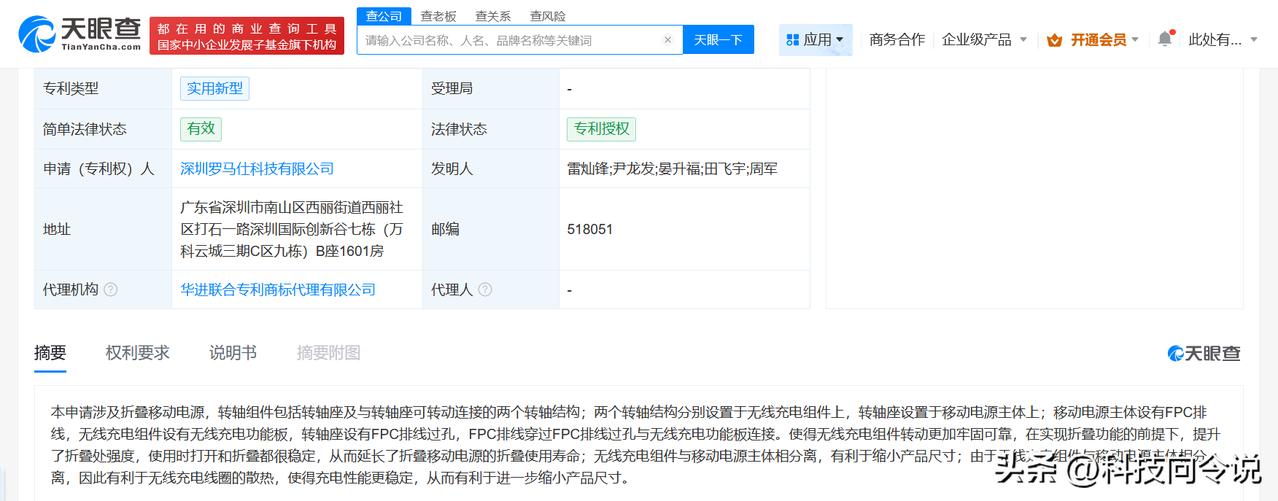This screenshot has width=1278, height=501.
Task: Switch to the 说明书 tab
Action: pos(233,353)
